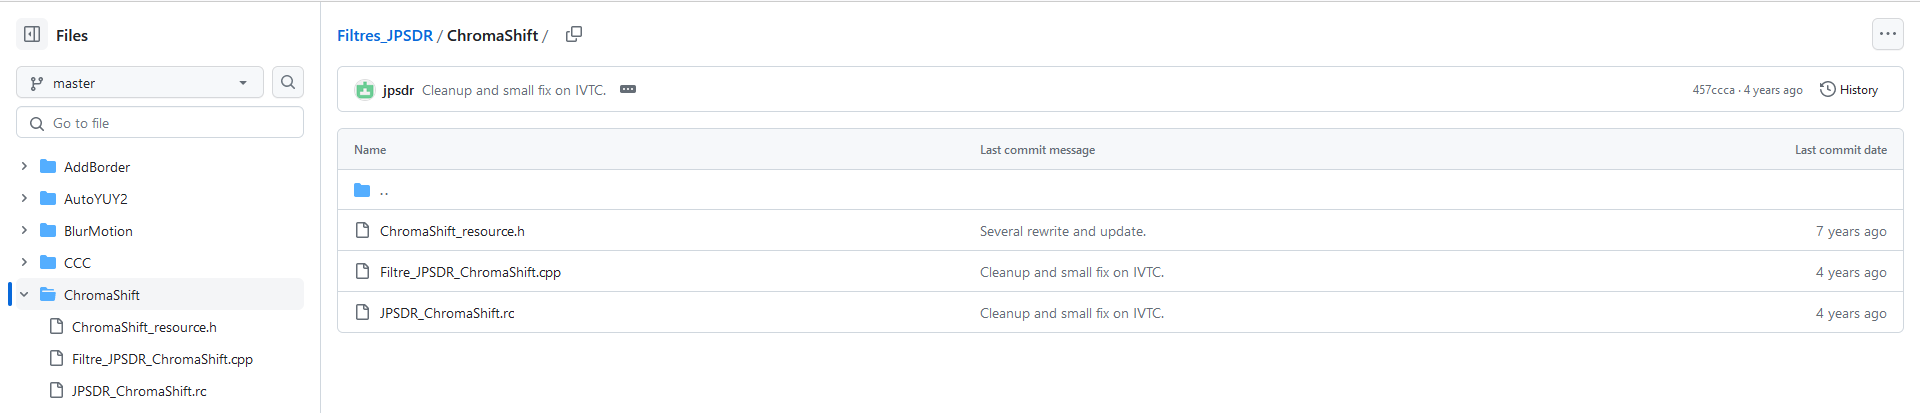Expand the AutoYUY2 folder chevron
Viewport: 1920px width, 413px height.
[x=24, y=199]
